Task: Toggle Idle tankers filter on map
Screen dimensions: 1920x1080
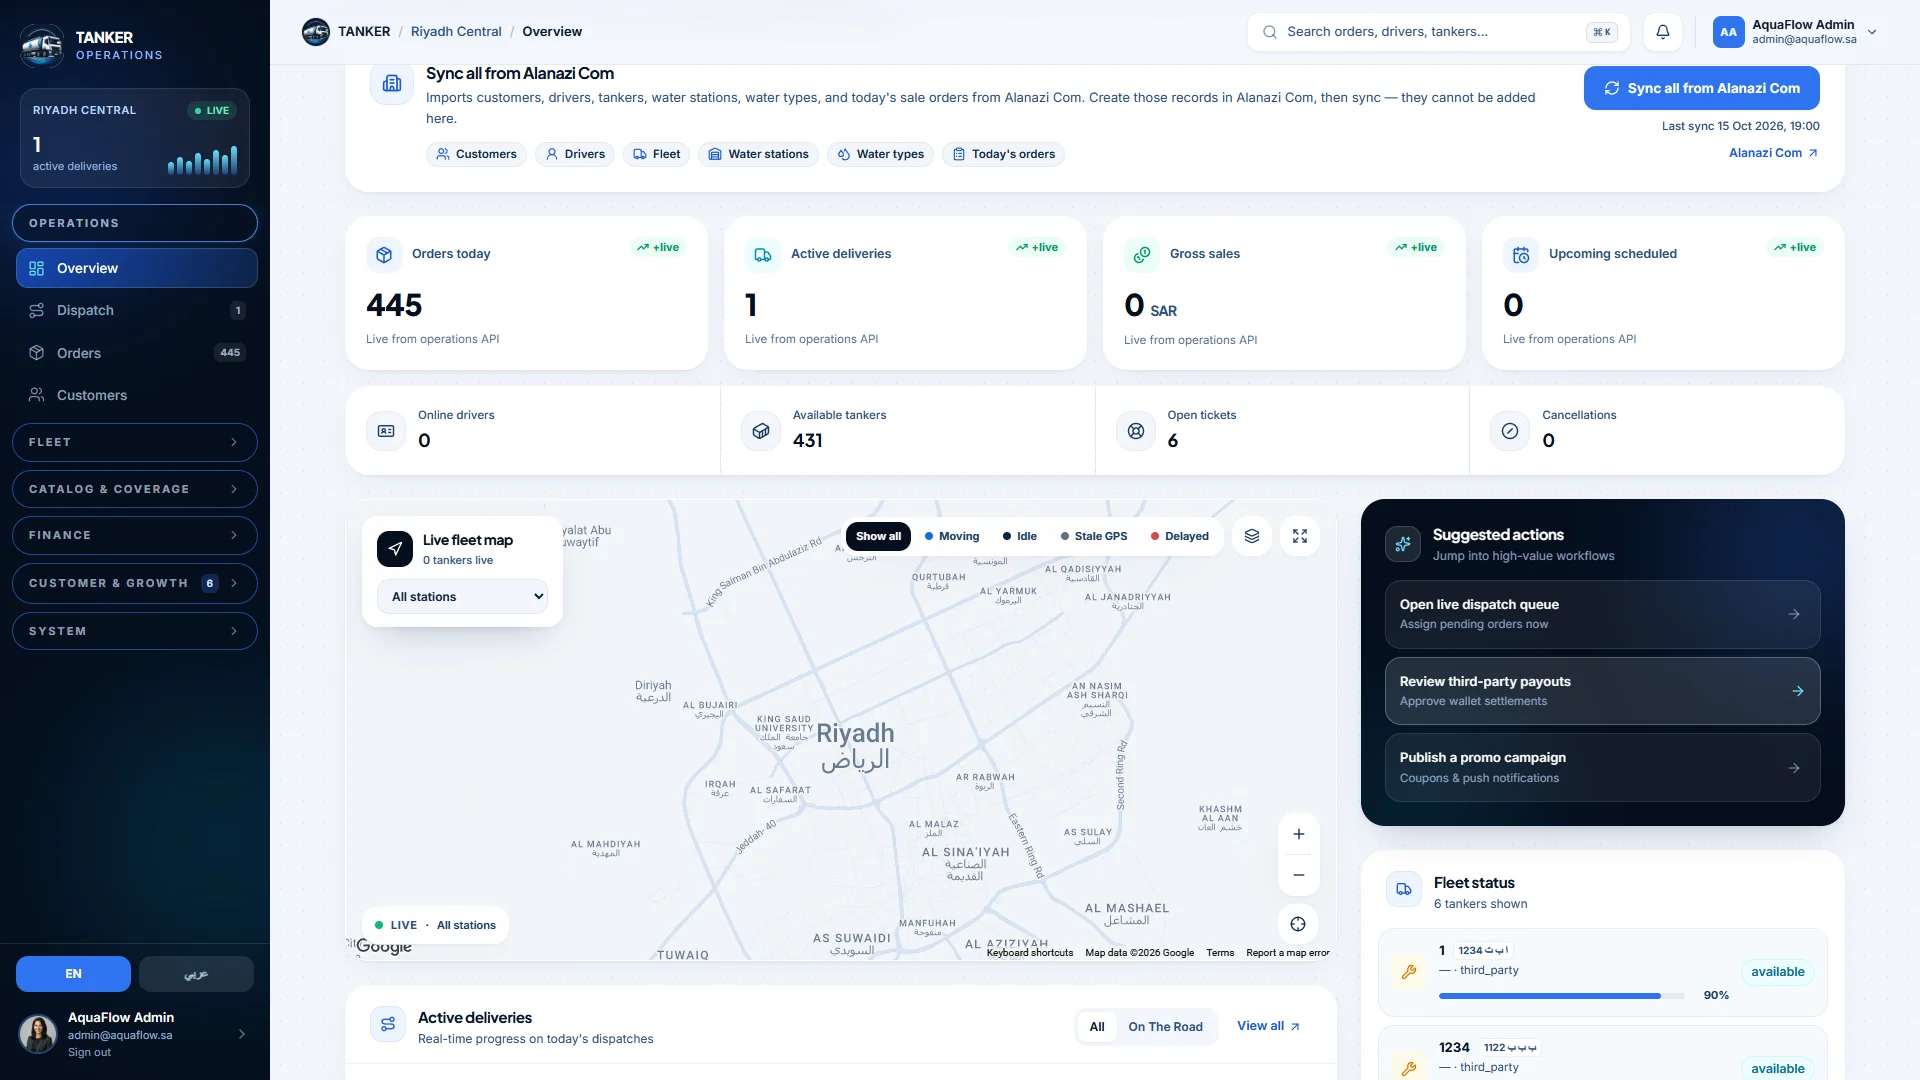Action: pos(1020,536)
